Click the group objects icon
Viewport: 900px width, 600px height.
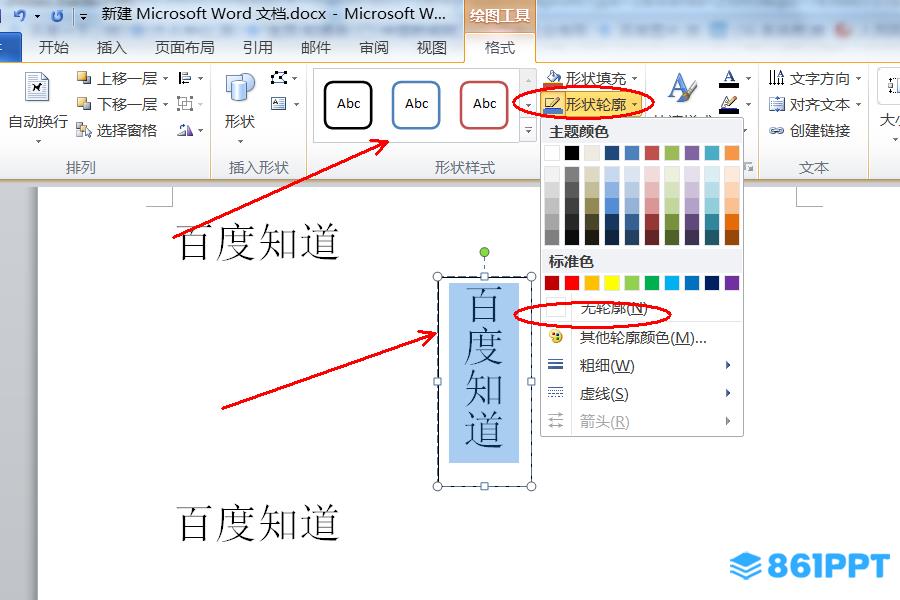(x=185, y=104)
